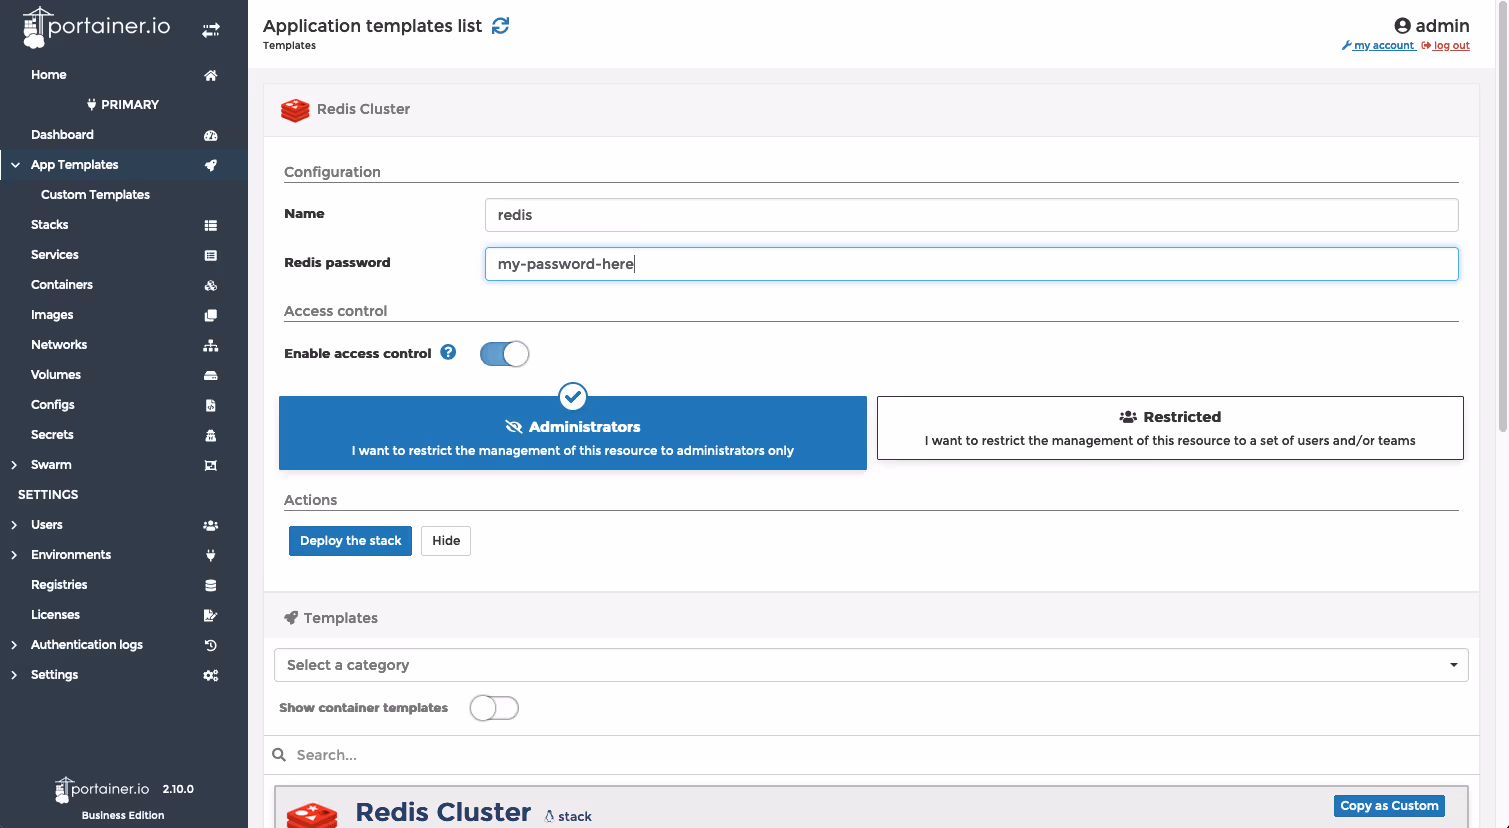1509x828 pixels.
Task: Click the Configs file icon
Action: [x=210, y=405]
